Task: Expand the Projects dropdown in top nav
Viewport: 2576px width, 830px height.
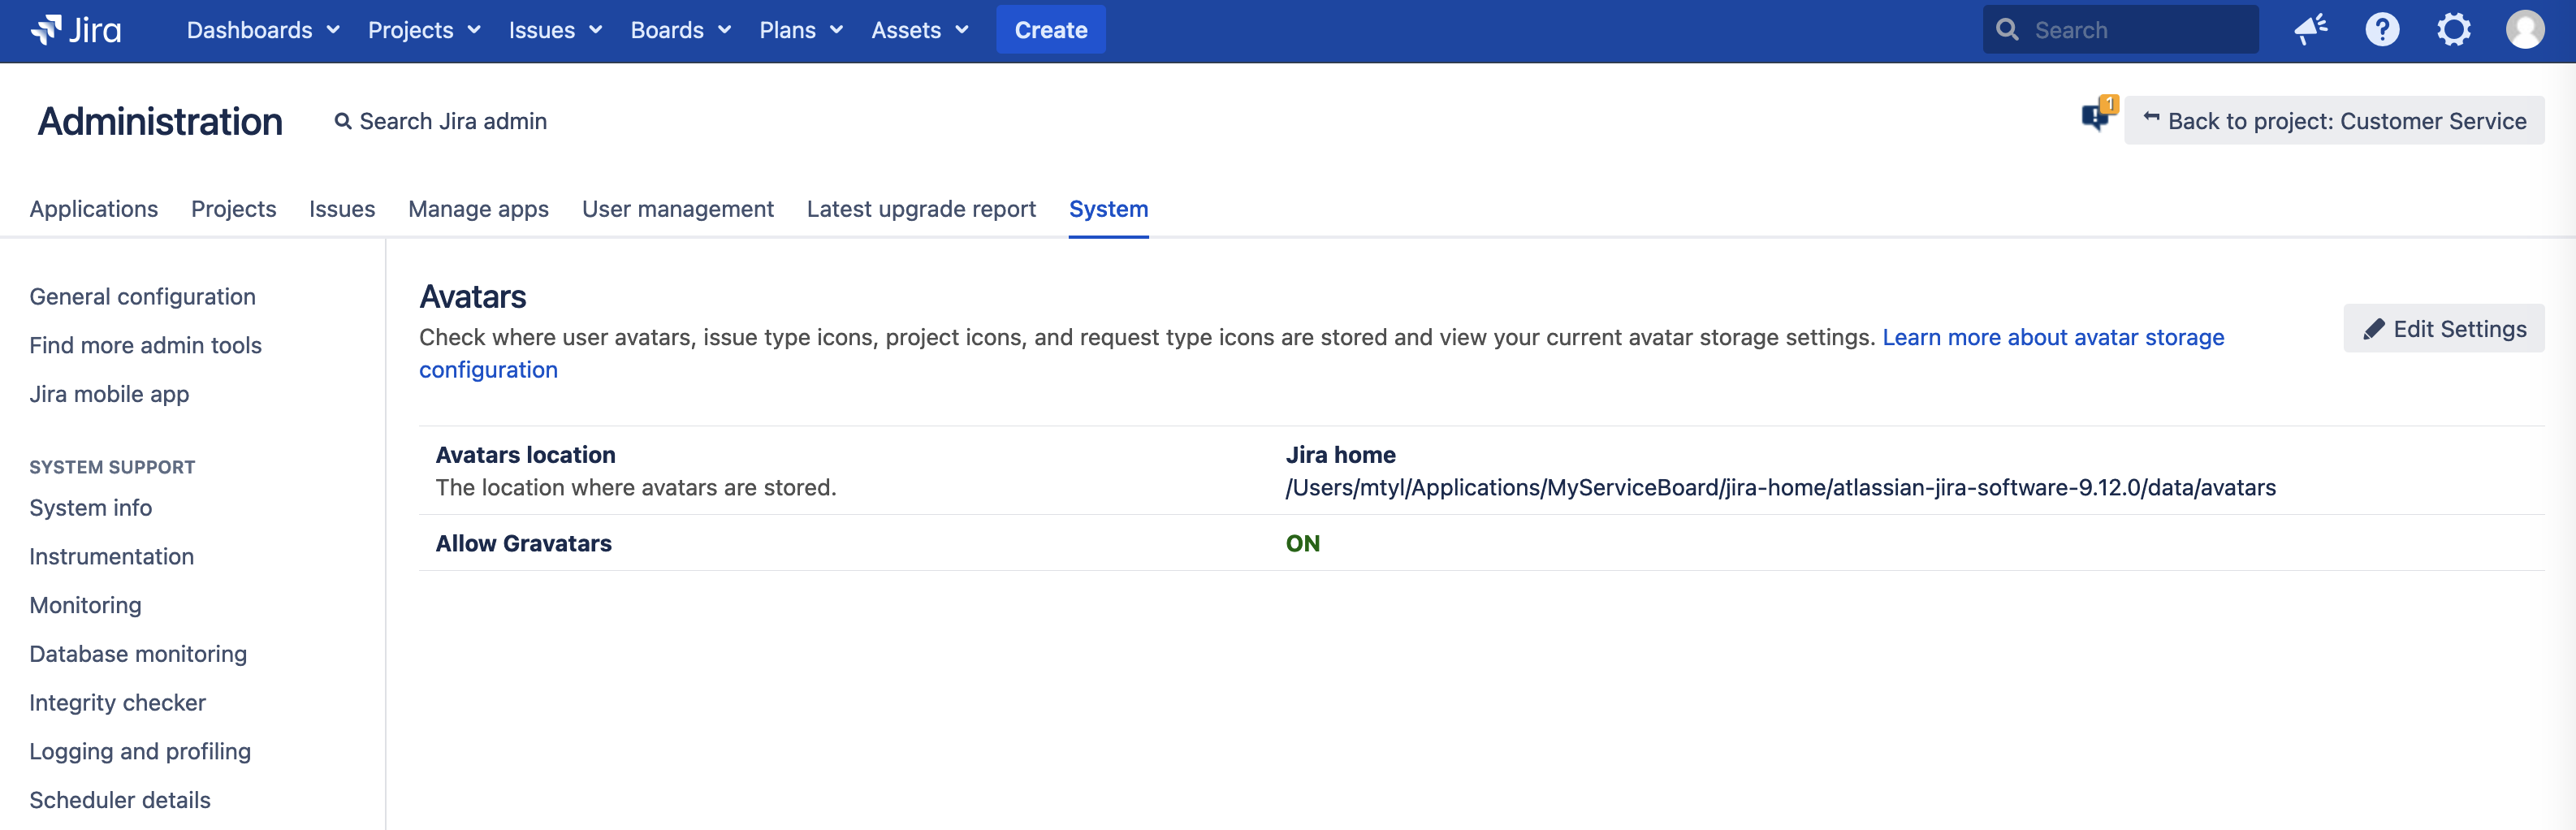Action: 425,30
